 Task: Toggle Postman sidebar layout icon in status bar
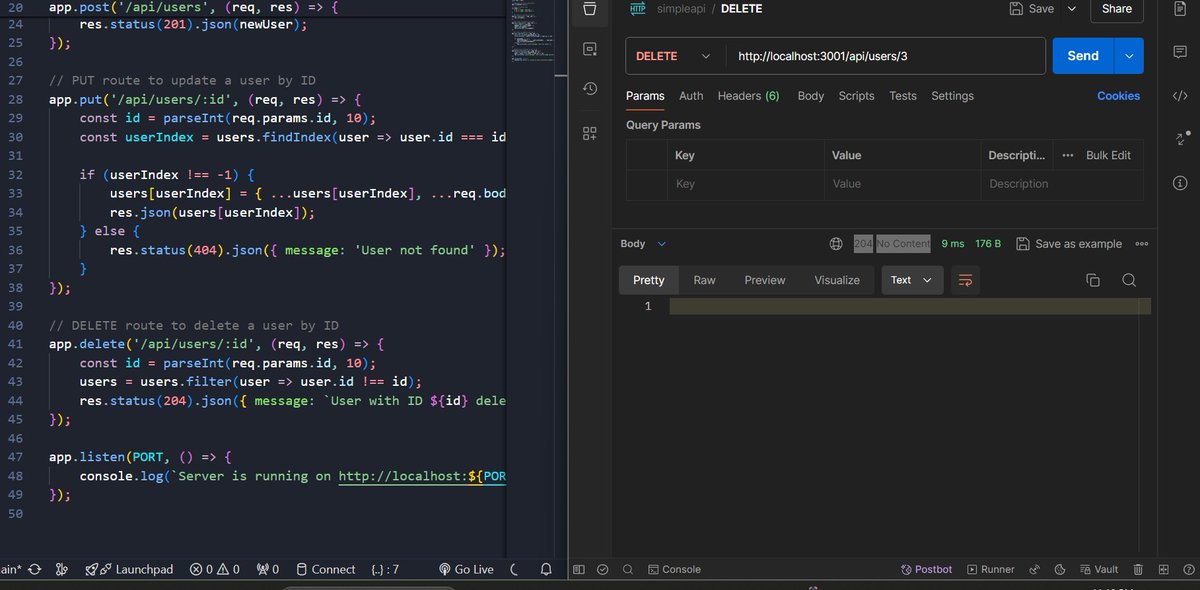(578, 569)
